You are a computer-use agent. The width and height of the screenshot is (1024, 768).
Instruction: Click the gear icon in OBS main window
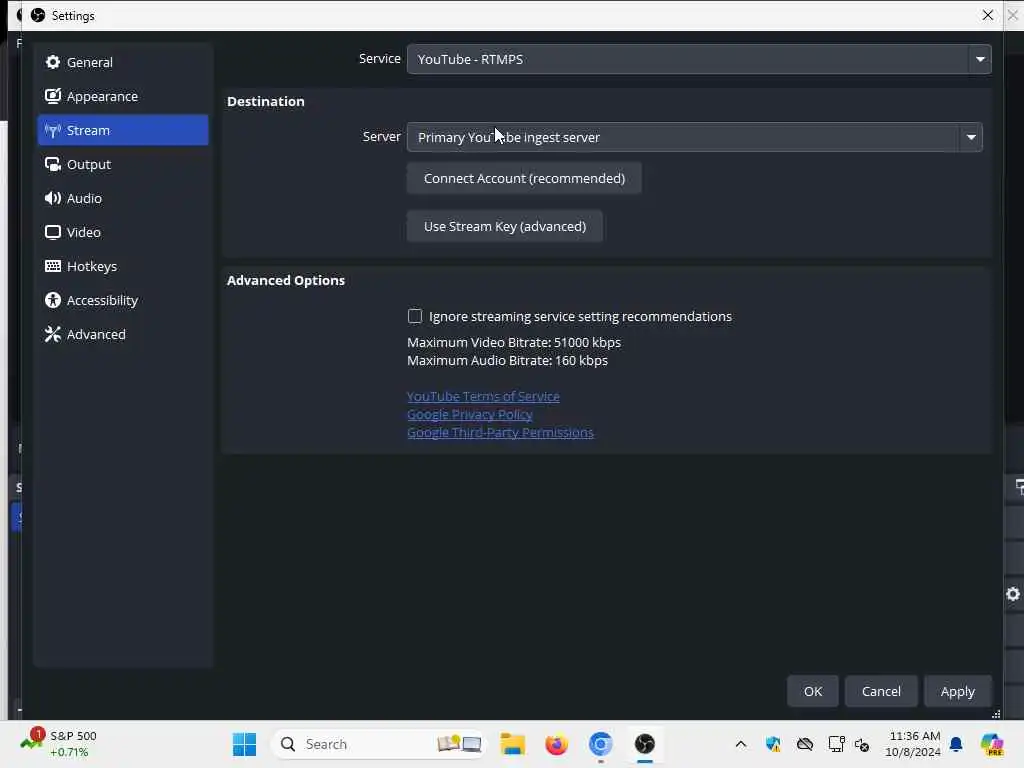[x=1013, y=594]
